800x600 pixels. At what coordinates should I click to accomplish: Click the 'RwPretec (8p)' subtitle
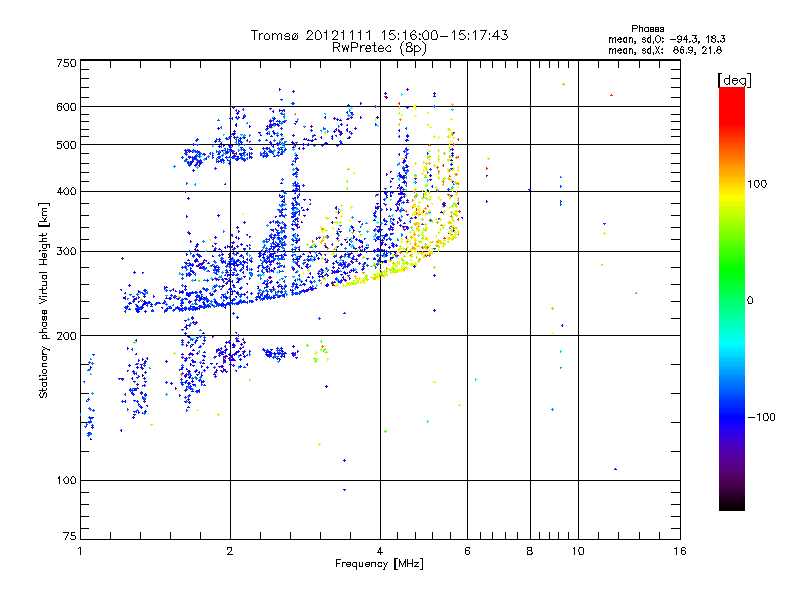point(379,48)
